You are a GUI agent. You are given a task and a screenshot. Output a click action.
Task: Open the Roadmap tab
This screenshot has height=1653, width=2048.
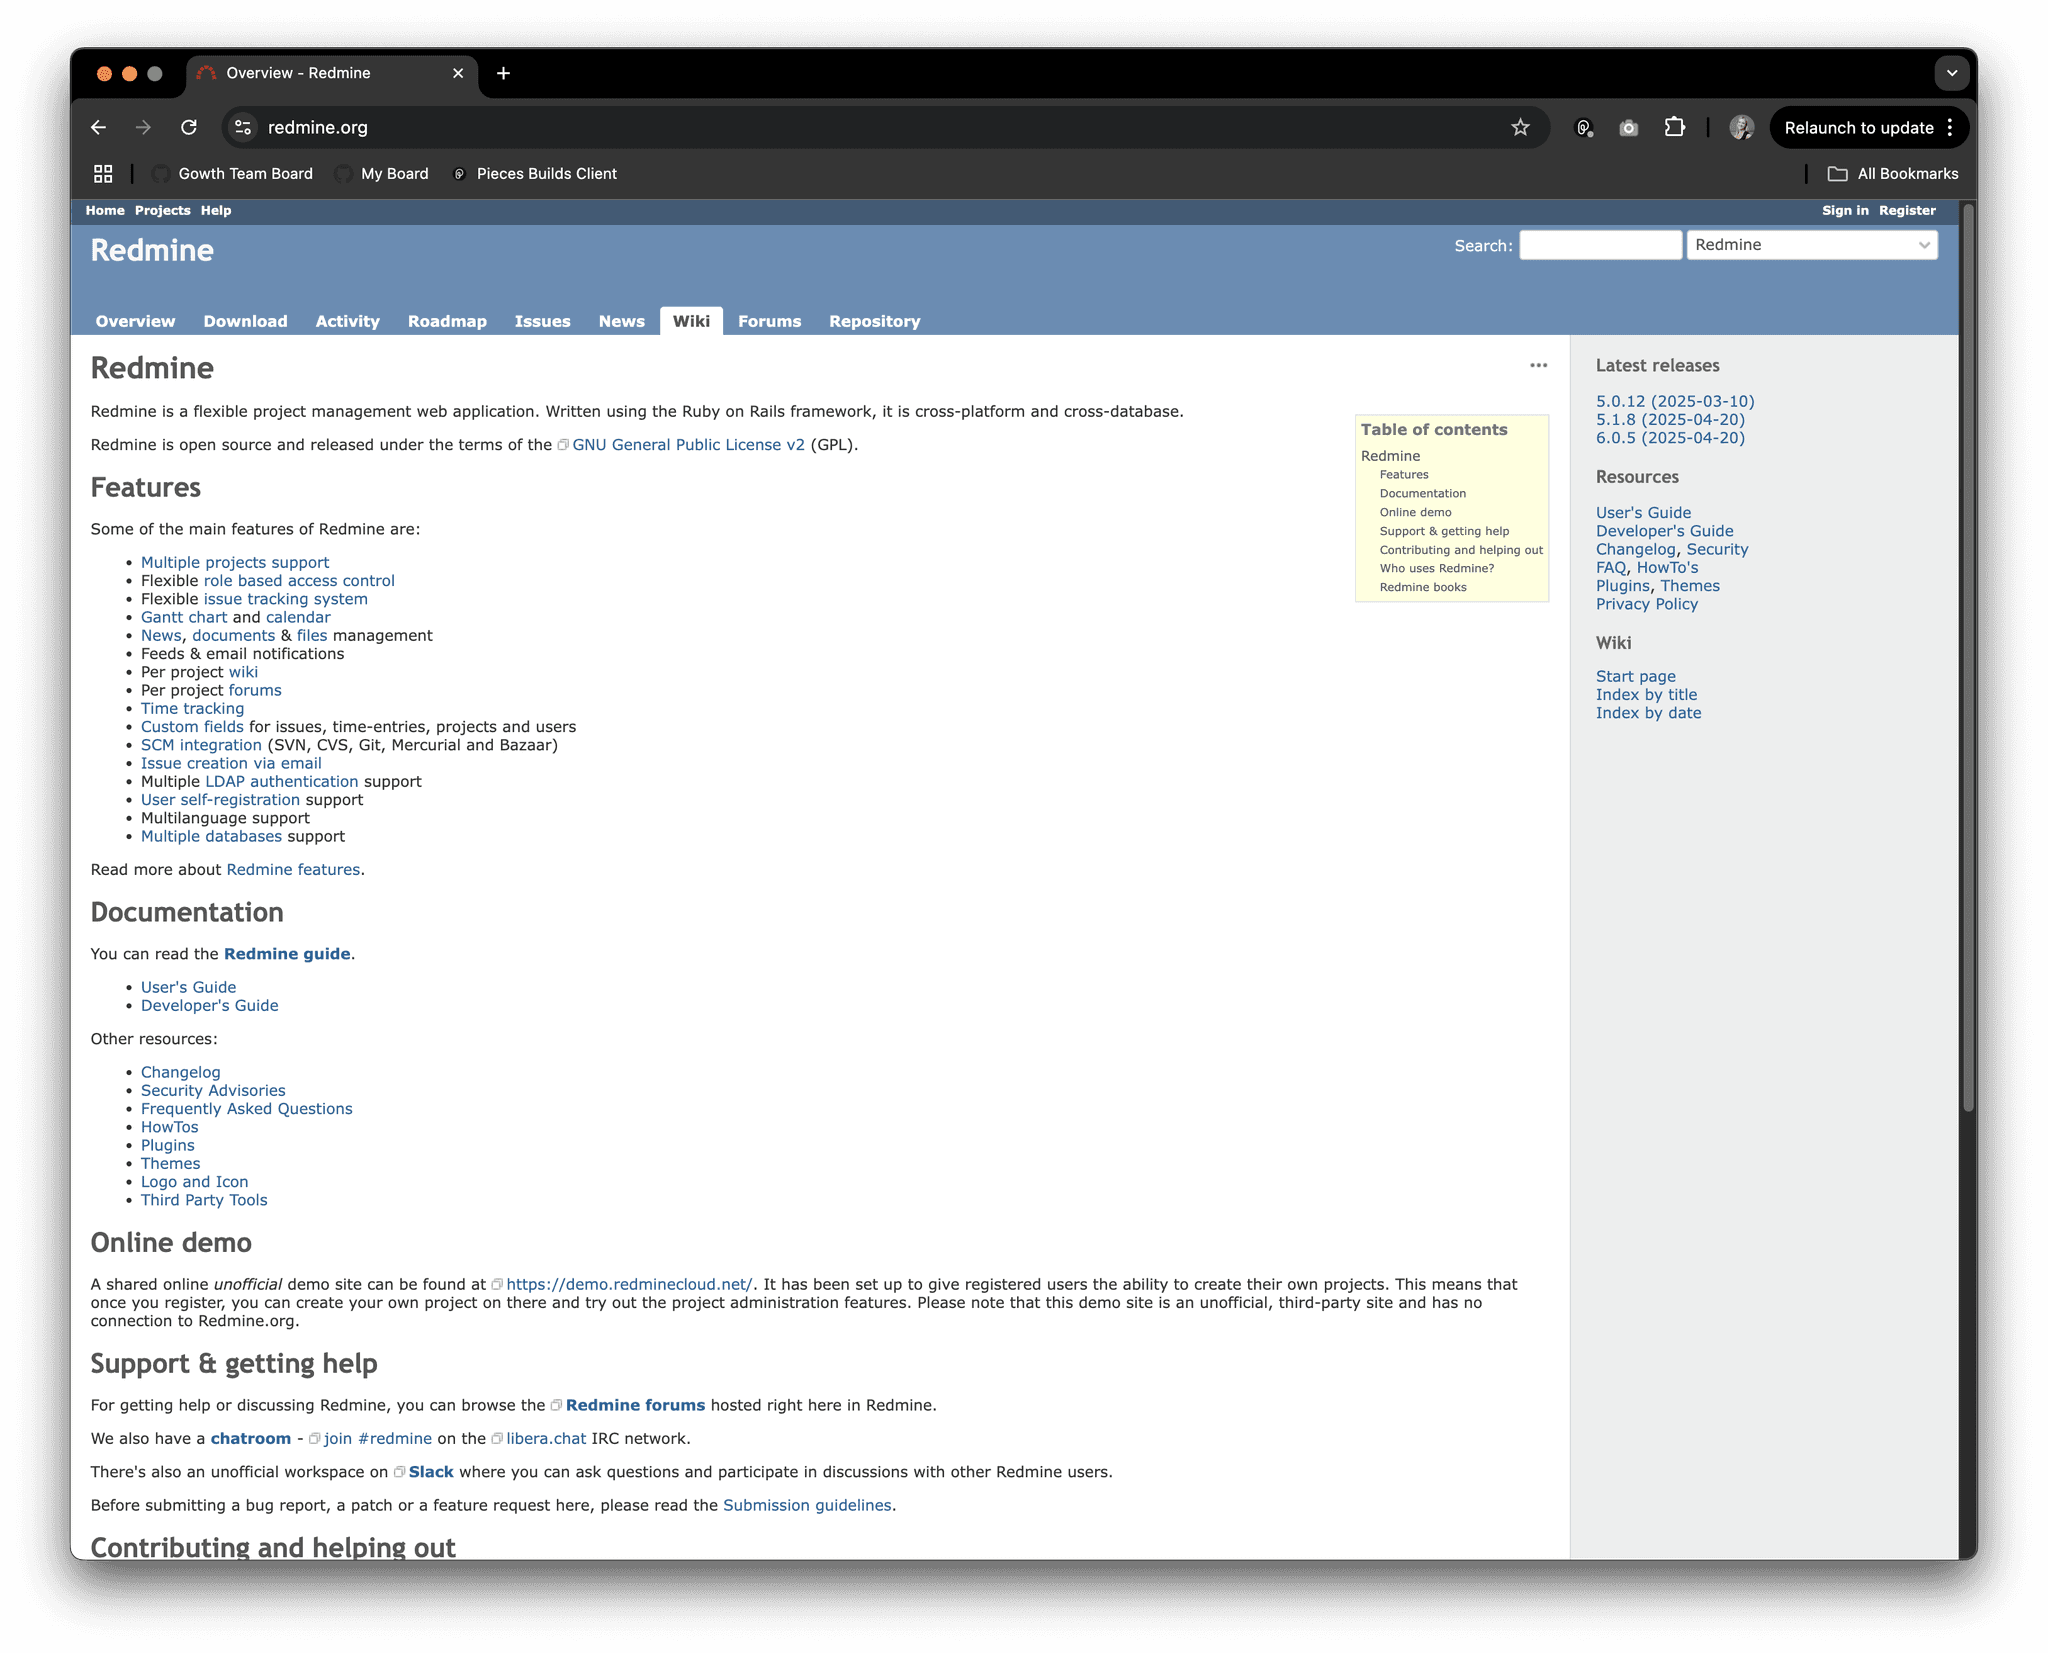(447, 321)
